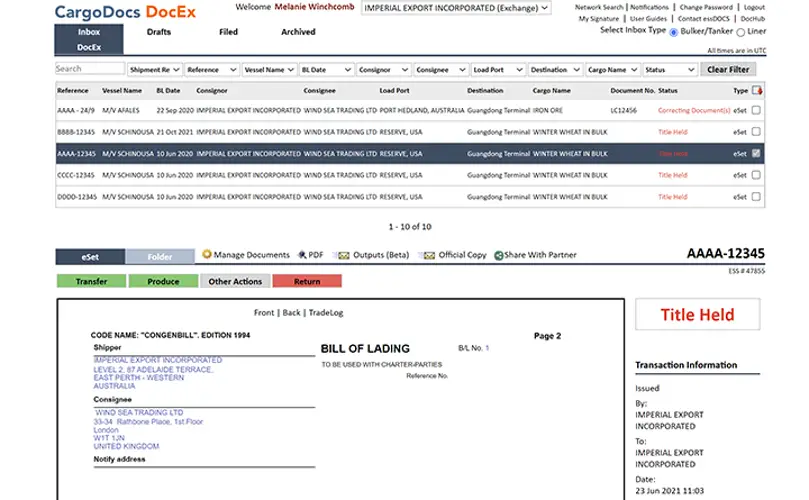This screenshot has height=500, width=809.
Task: Open the Status filter dropdown
Action: click(670, 70)
